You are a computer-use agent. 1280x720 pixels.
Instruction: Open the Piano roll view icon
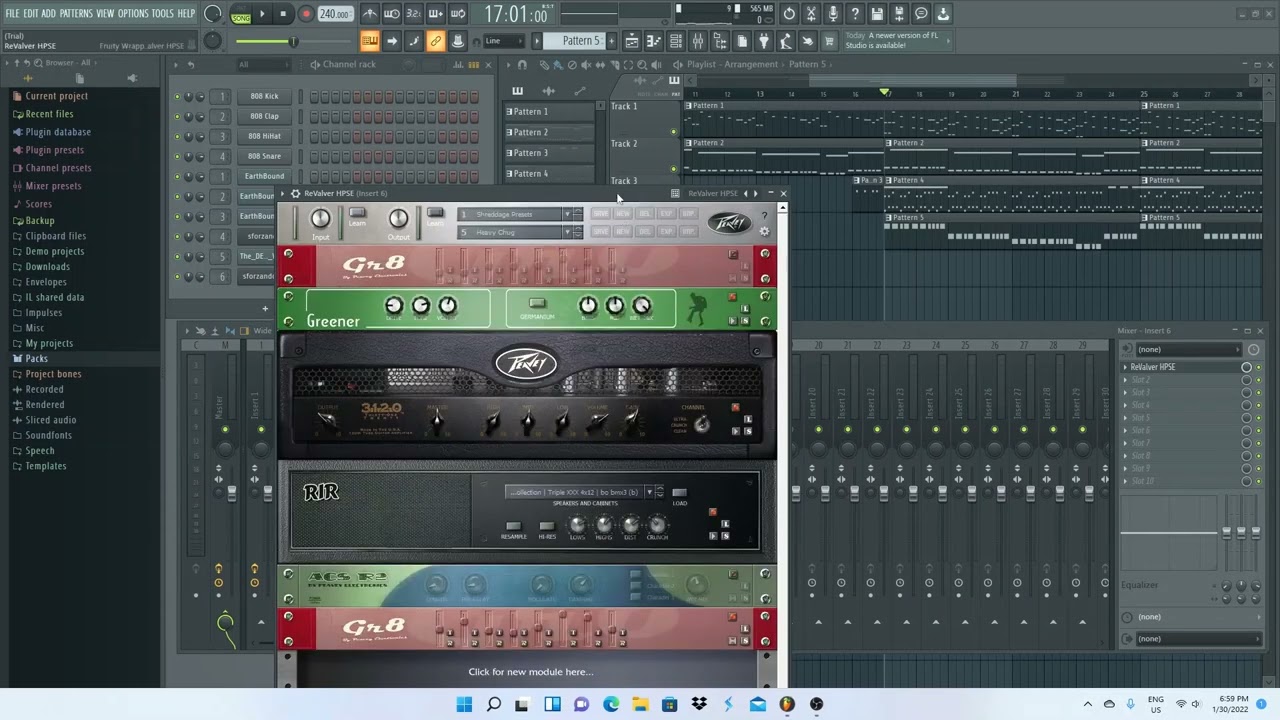[x=654, y=41]
